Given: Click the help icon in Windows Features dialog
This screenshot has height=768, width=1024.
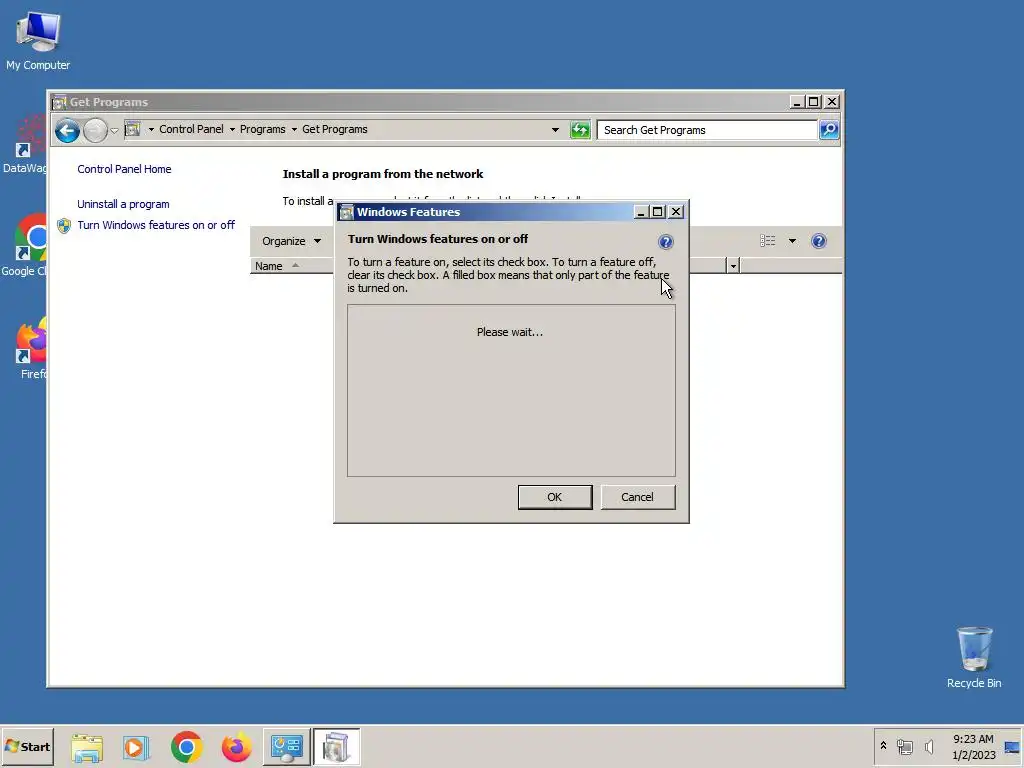Looking at the screenshot, I should (x=665, y=242).
